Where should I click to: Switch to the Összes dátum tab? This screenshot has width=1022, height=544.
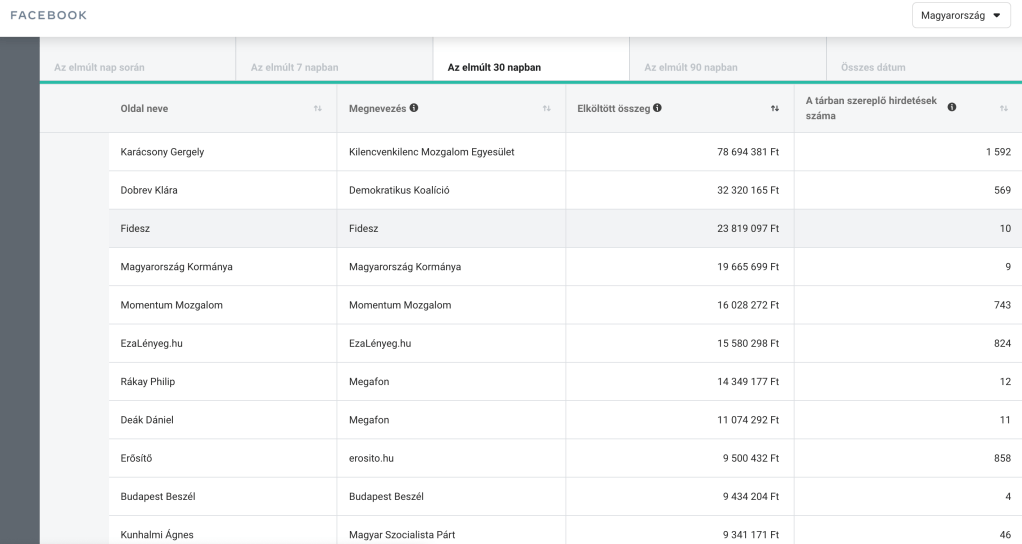(866, 68)
